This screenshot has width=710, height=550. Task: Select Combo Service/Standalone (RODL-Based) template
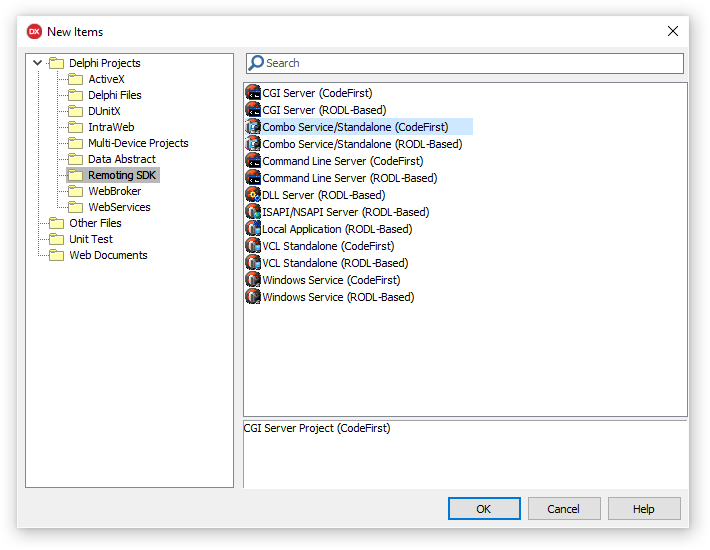(362, 144)
